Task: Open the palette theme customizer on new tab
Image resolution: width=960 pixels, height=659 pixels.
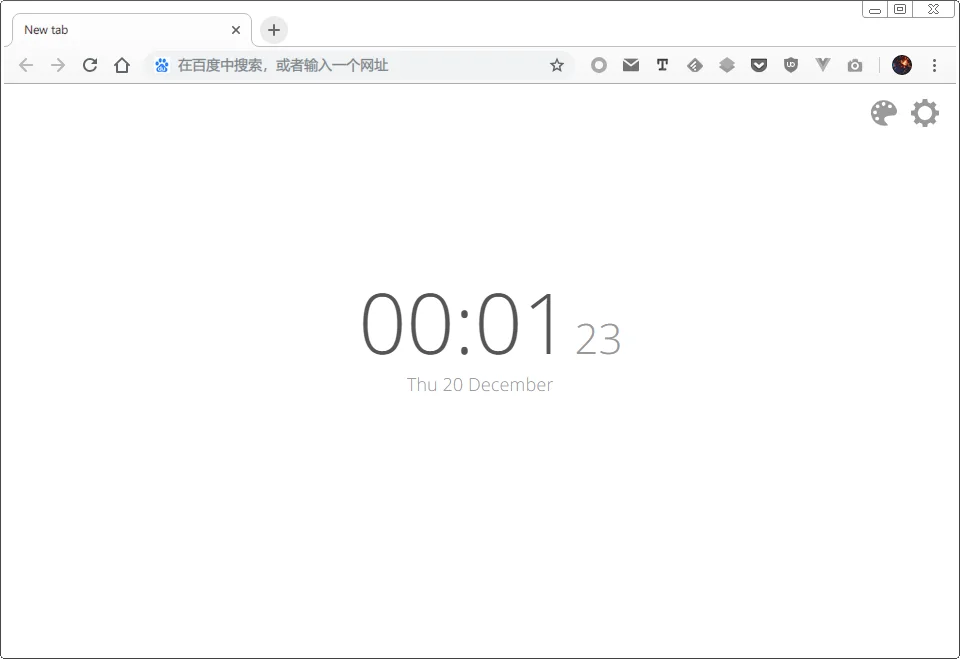Action: tap(883, 113)
